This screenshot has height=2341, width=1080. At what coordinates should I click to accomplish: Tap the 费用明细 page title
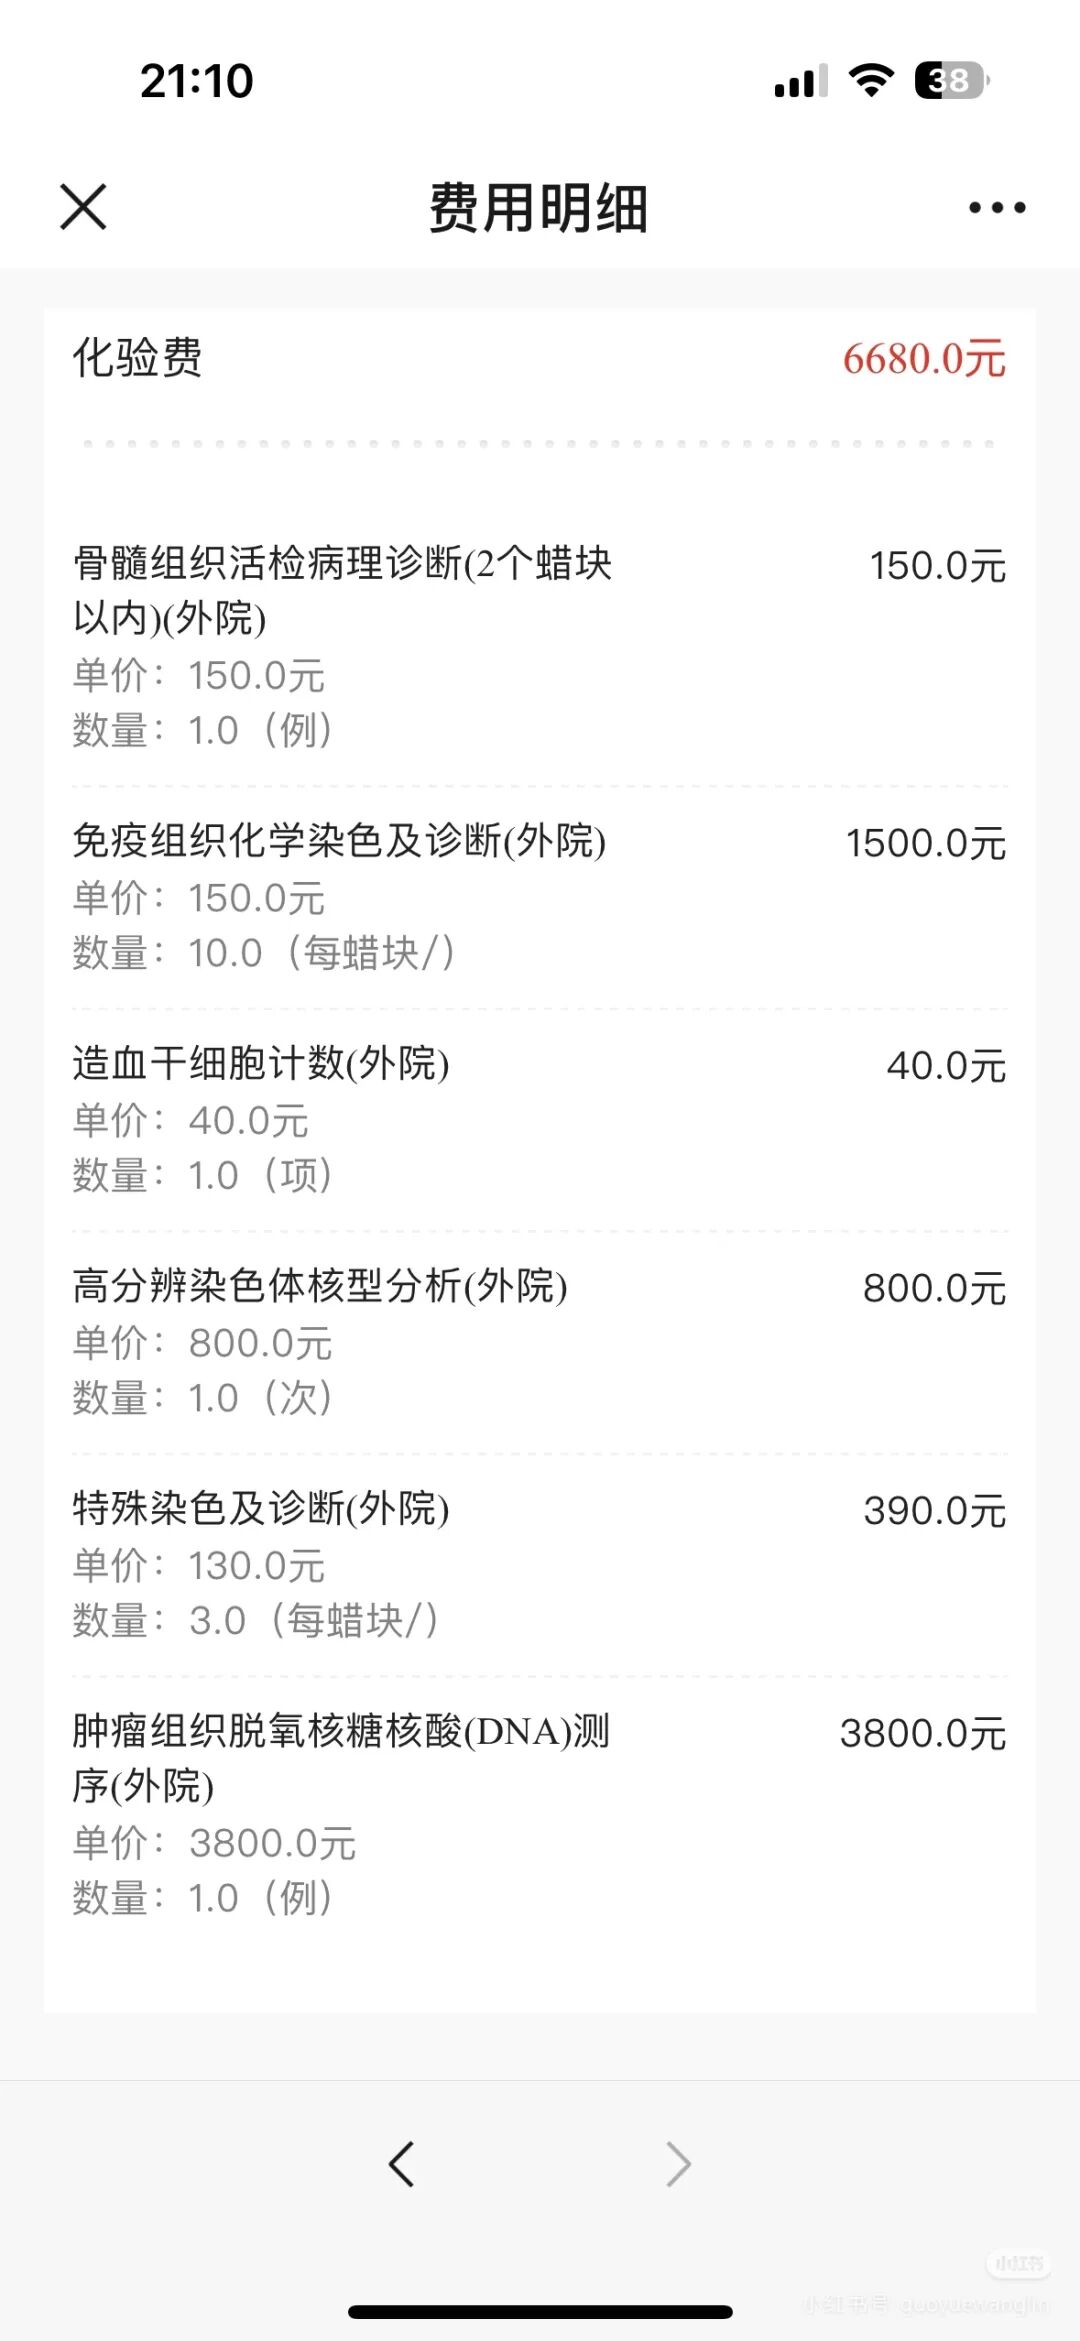(539, 208)
